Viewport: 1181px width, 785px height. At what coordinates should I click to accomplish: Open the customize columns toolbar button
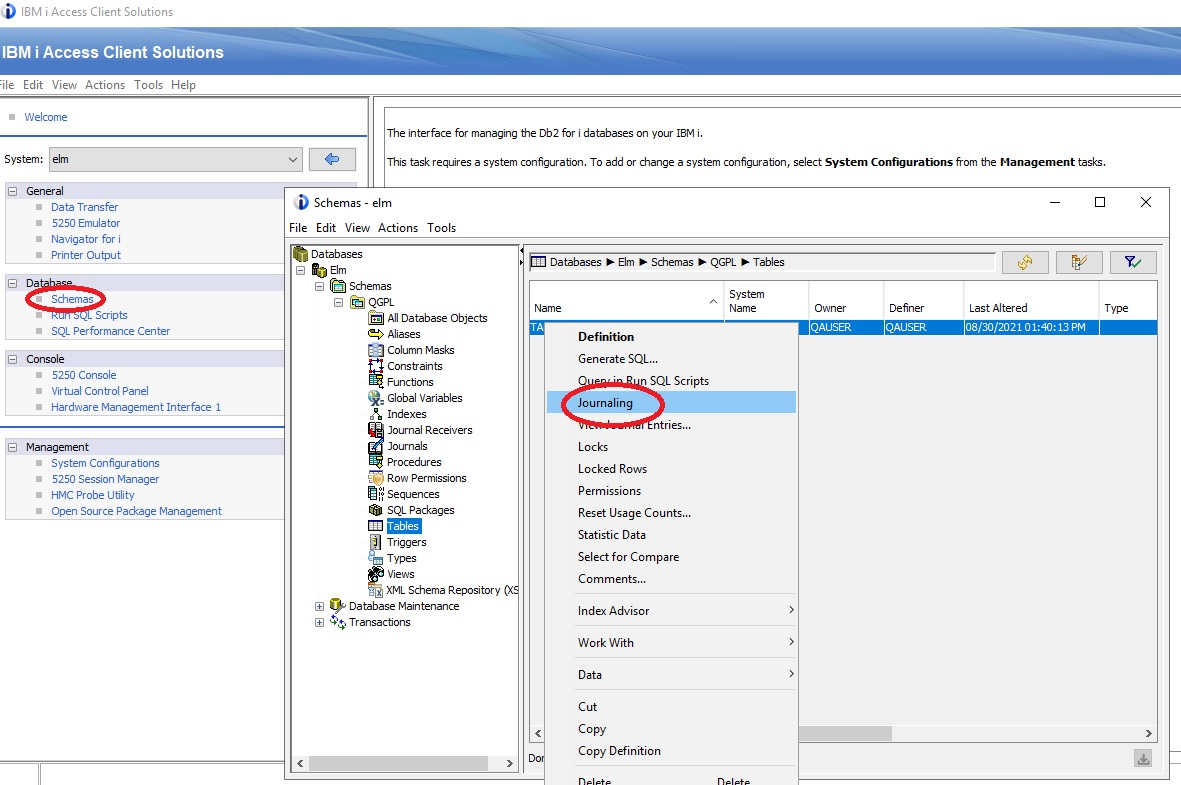coord(1078,262)
